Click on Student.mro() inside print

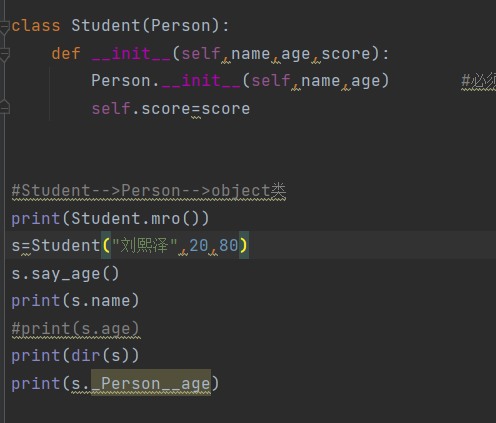click(135, 219)
